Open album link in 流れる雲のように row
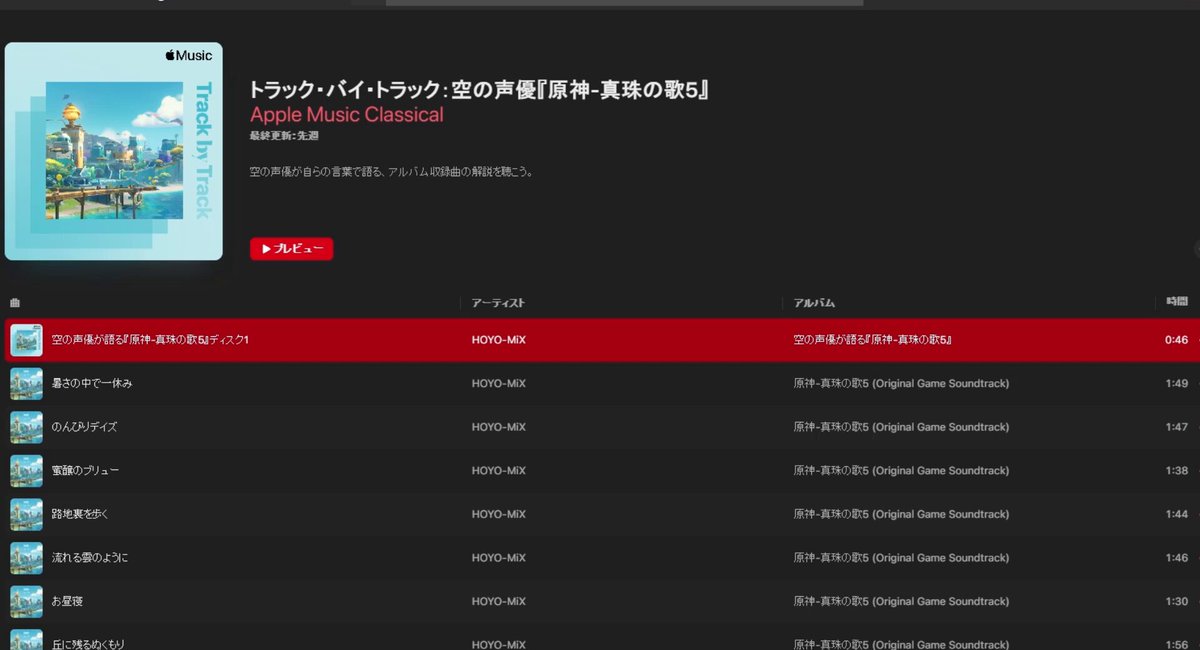This screenshot has height=650, width=1200. (901, 558)
